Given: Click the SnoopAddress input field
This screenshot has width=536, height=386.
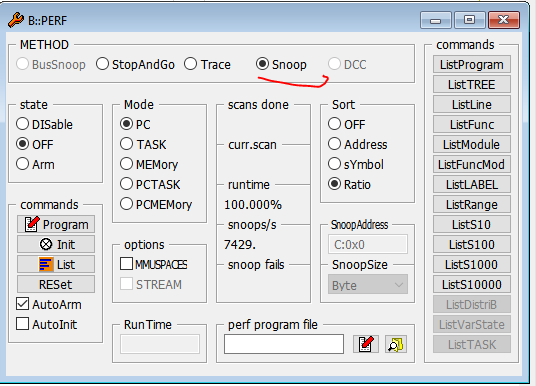Looking at the screenshot, I should [368, 244].
